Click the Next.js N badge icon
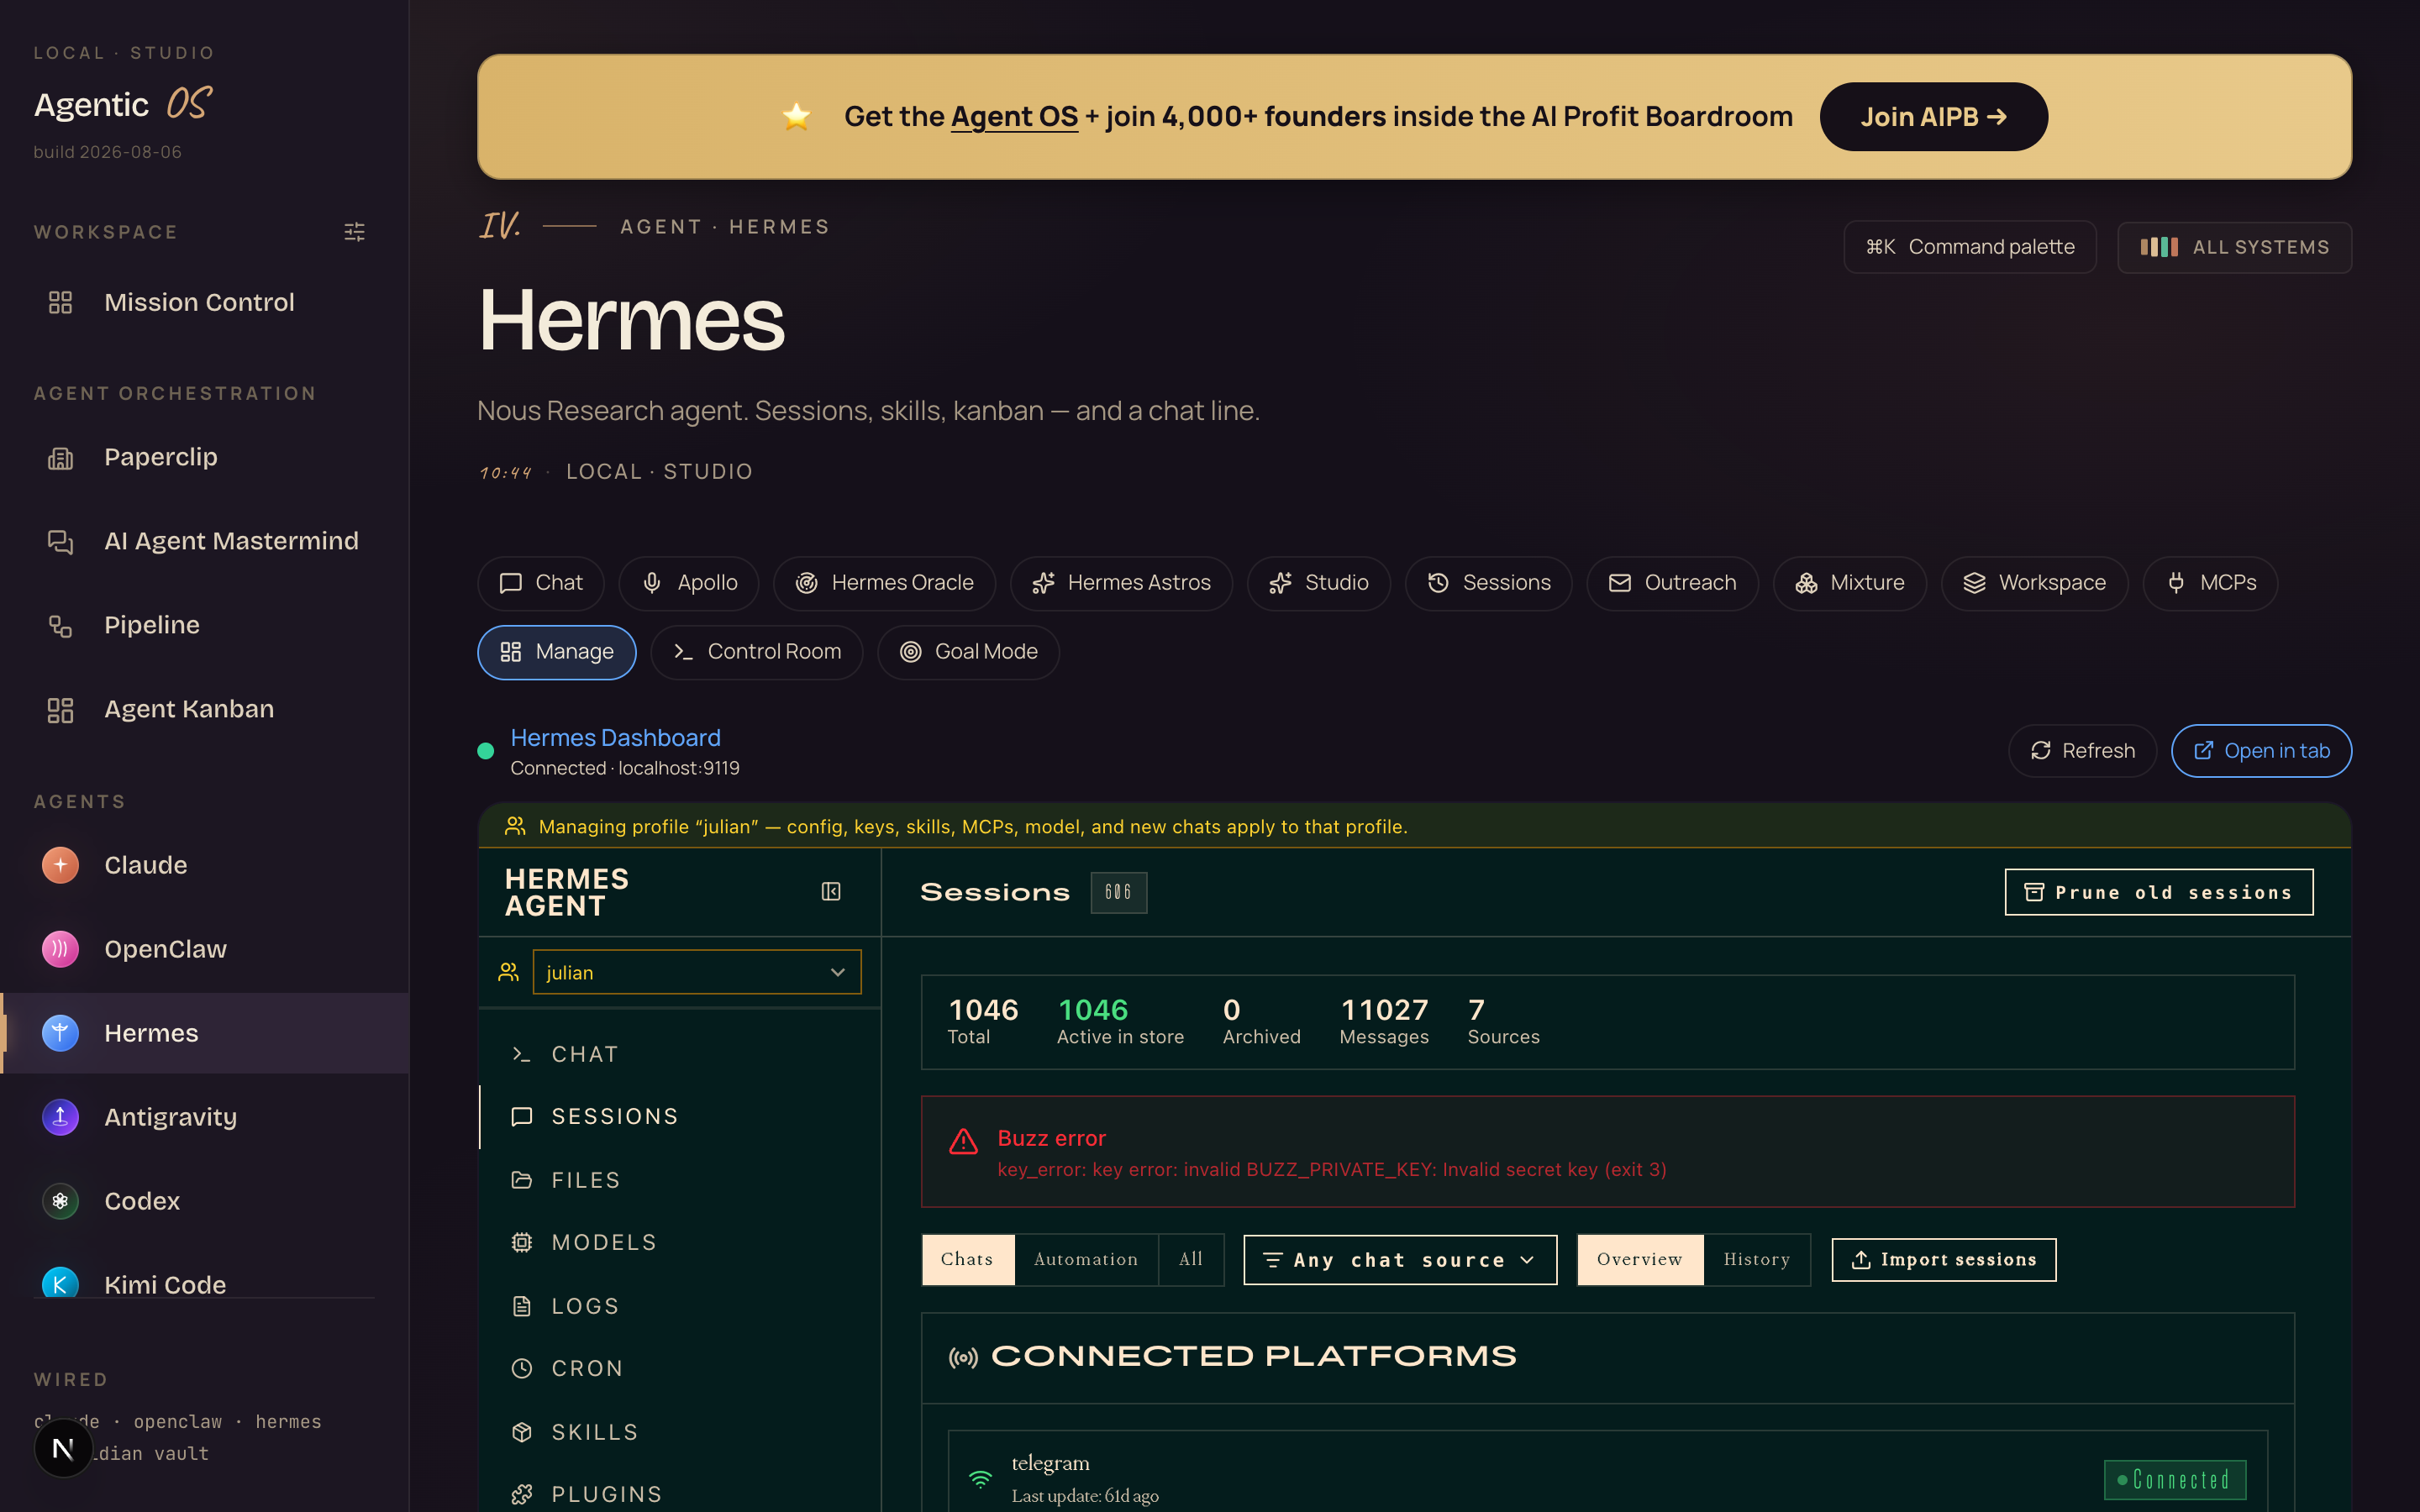The image size is (2420, 1512). pos(63,1447)
